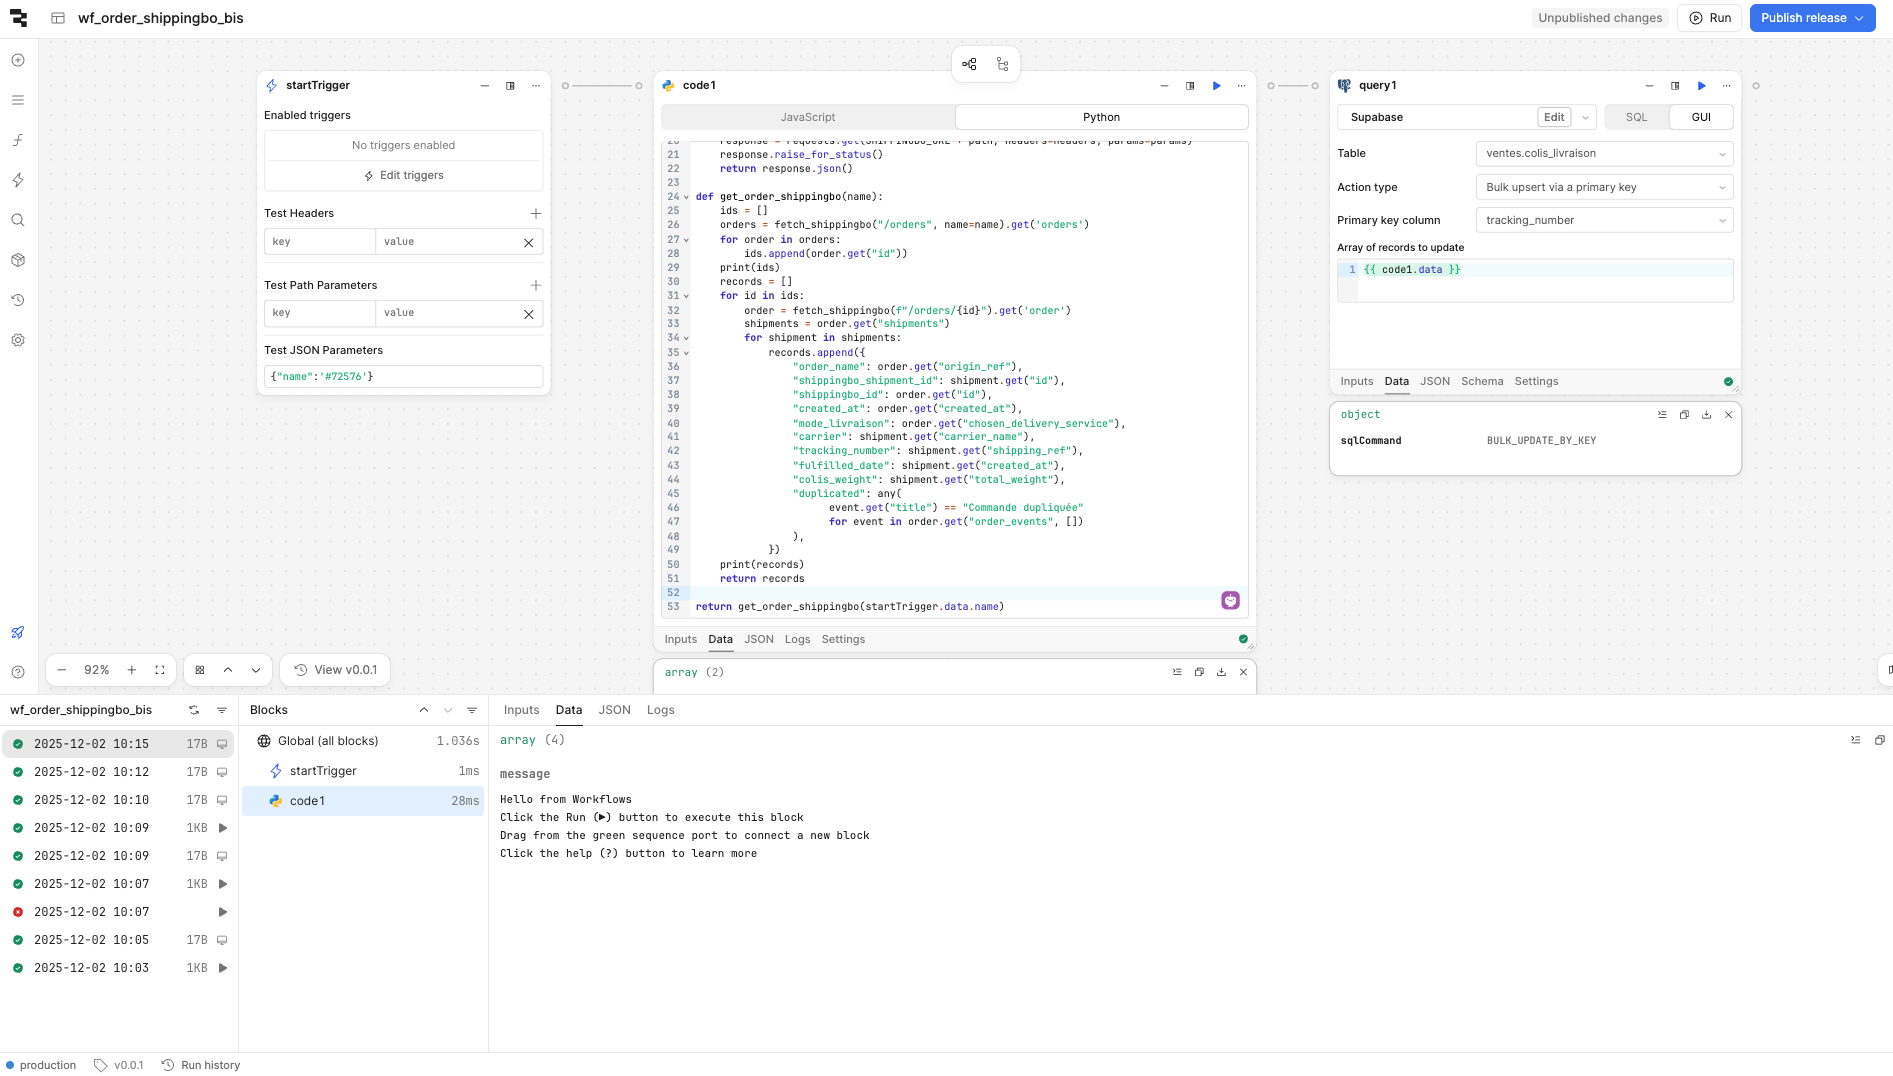Open the AI assistant icon in code editor
Screen dimensions: 1893x1076
1230,601
